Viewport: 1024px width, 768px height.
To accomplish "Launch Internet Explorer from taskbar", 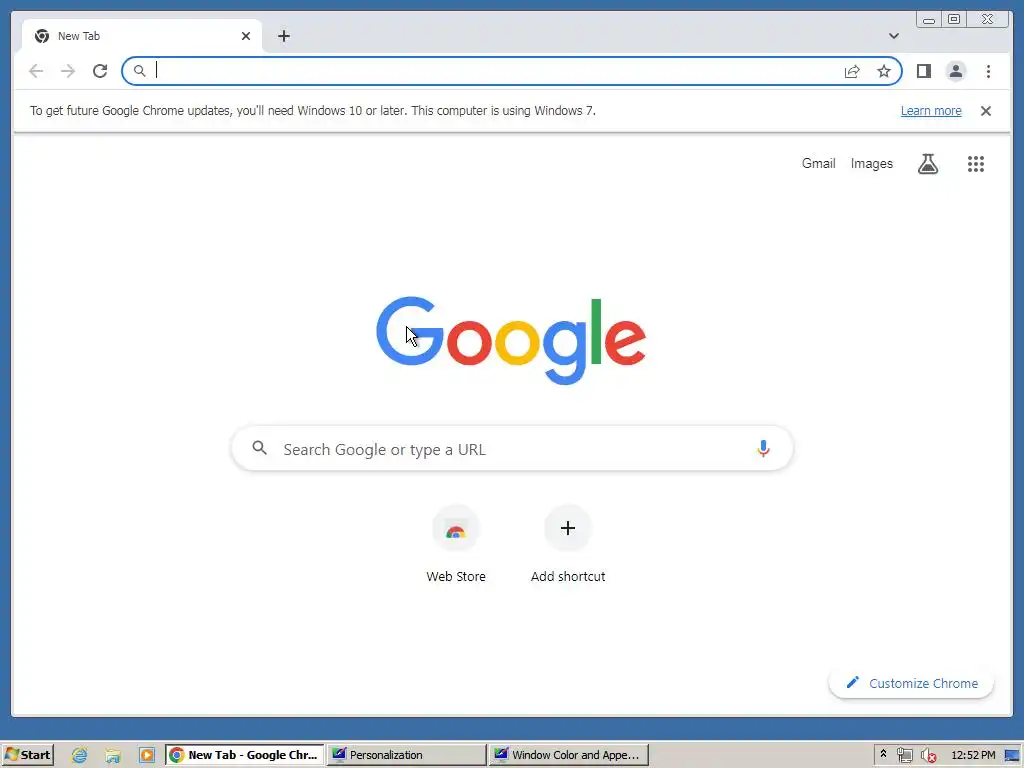I will coord(80,755).
